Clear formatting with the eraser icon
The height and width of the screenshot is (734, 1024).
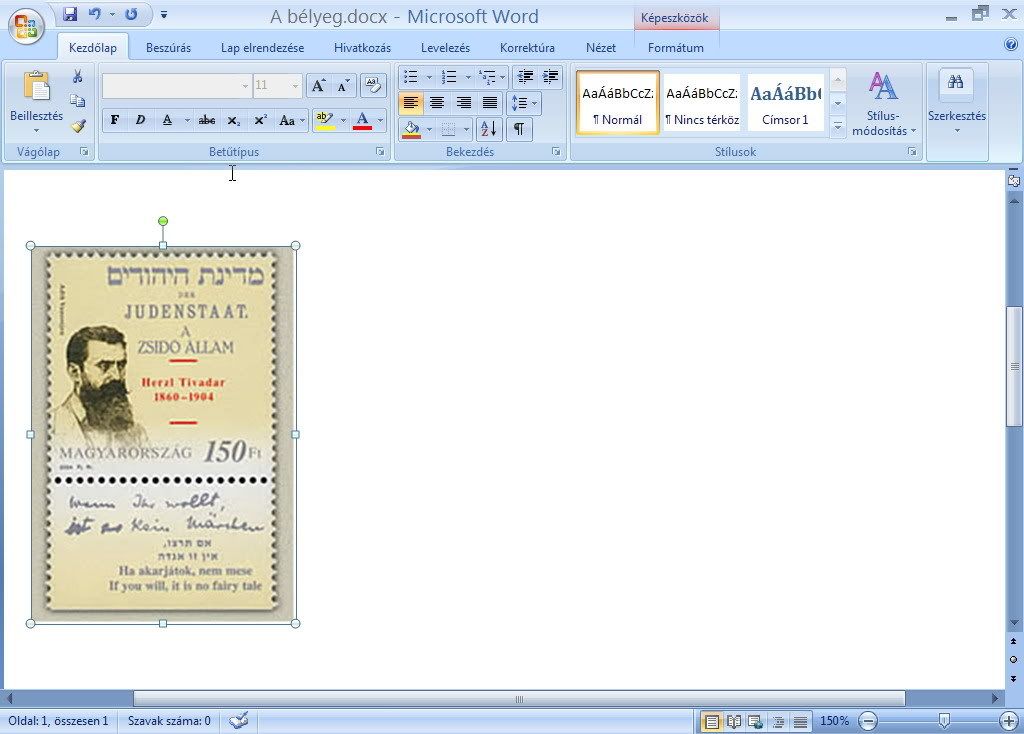click(x=373, y=86)
